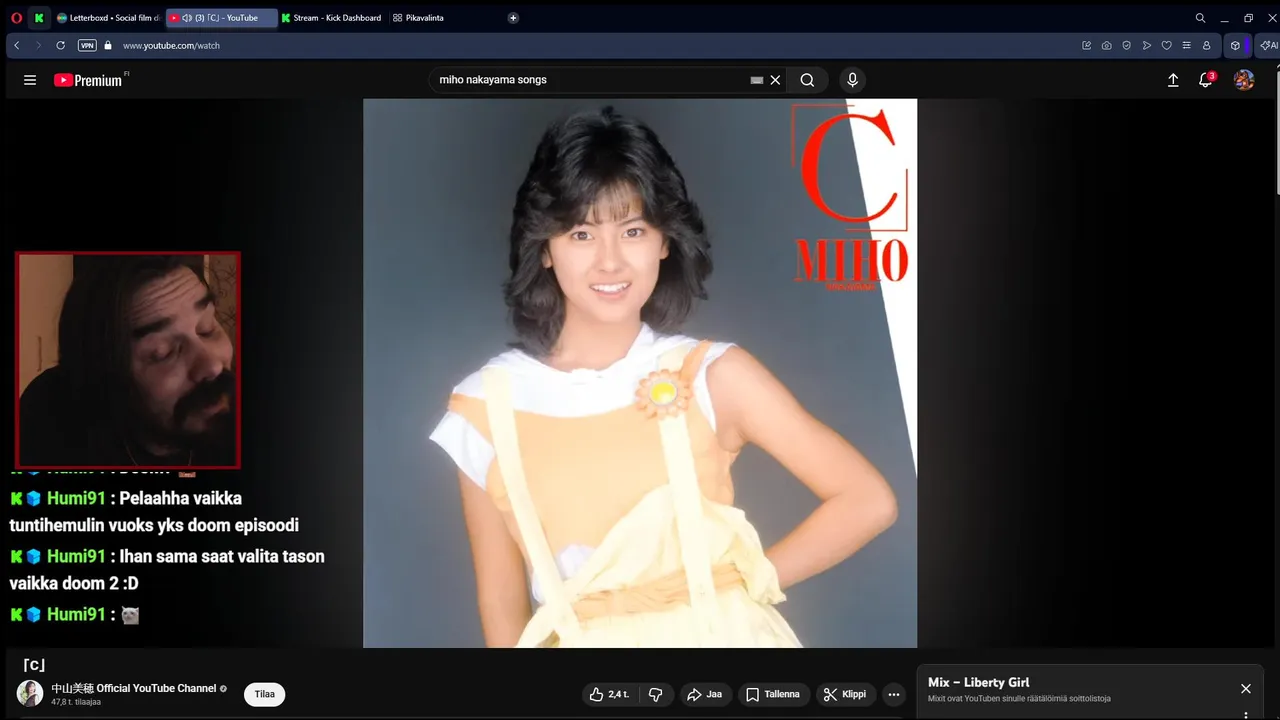Select the pinned Kick tab icon
The width and height of the screenshot is (1280, 720).
(39, 18)
